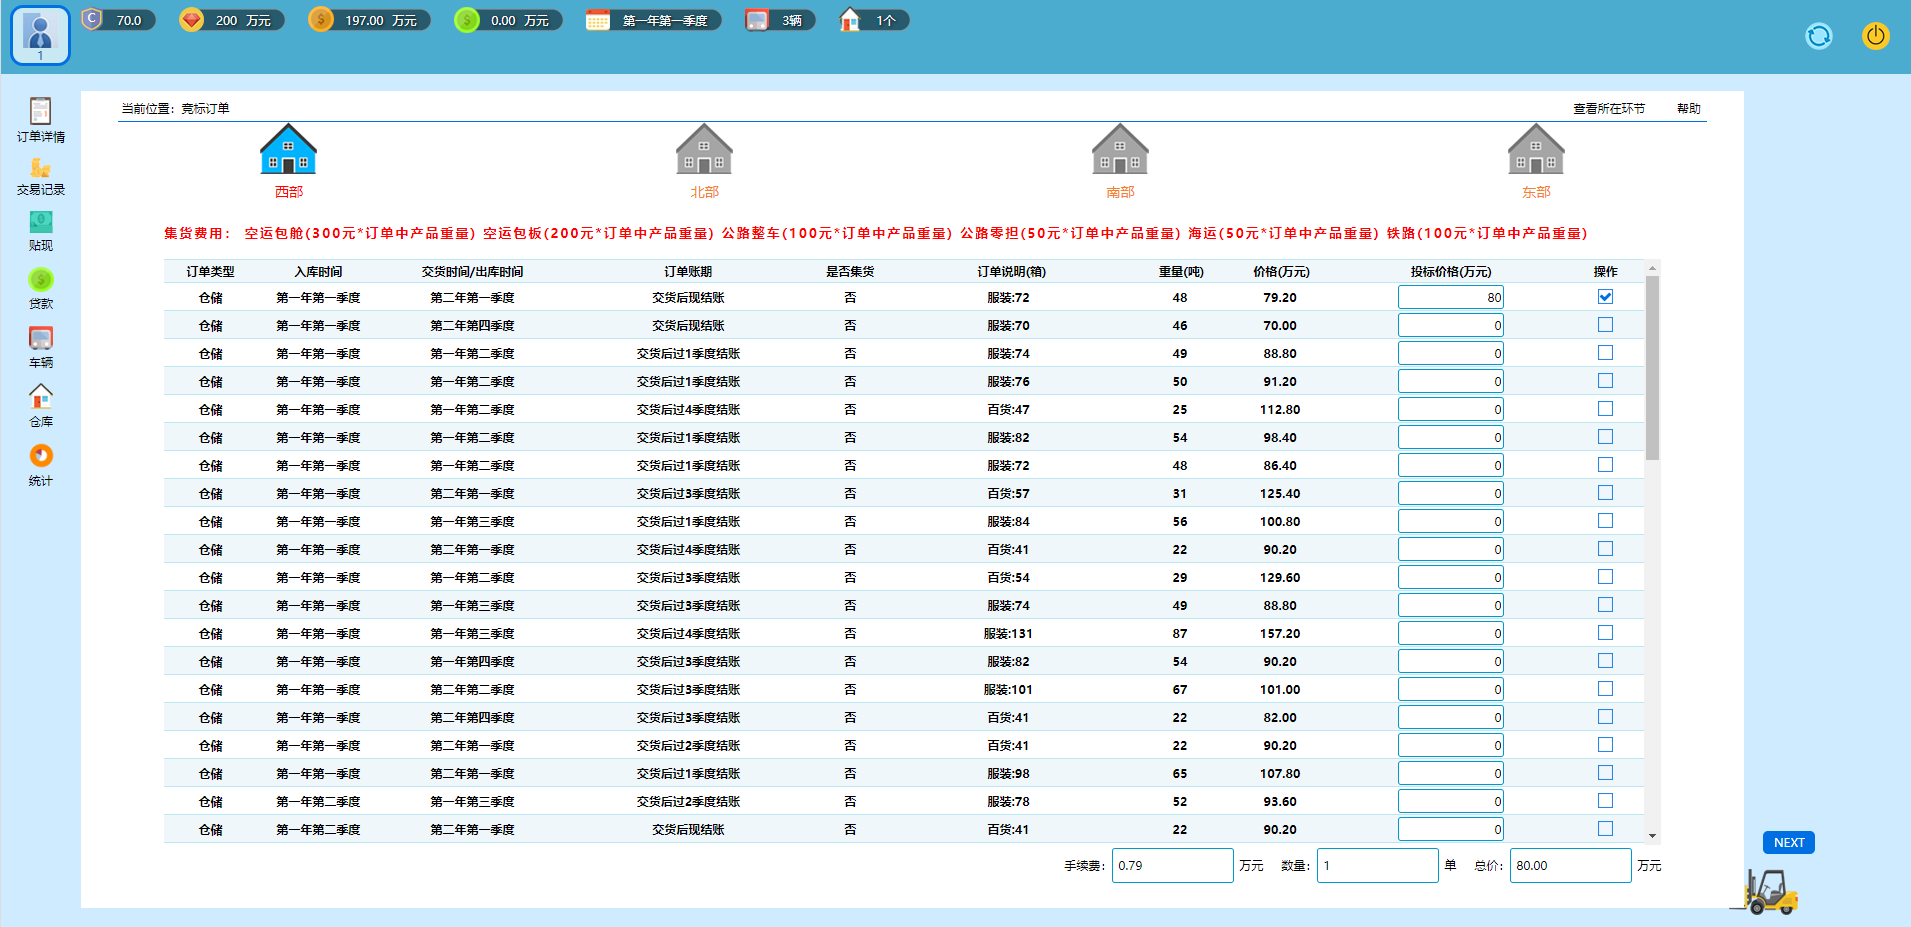Click the refresh icon at top right

(x=1818, y=36)
